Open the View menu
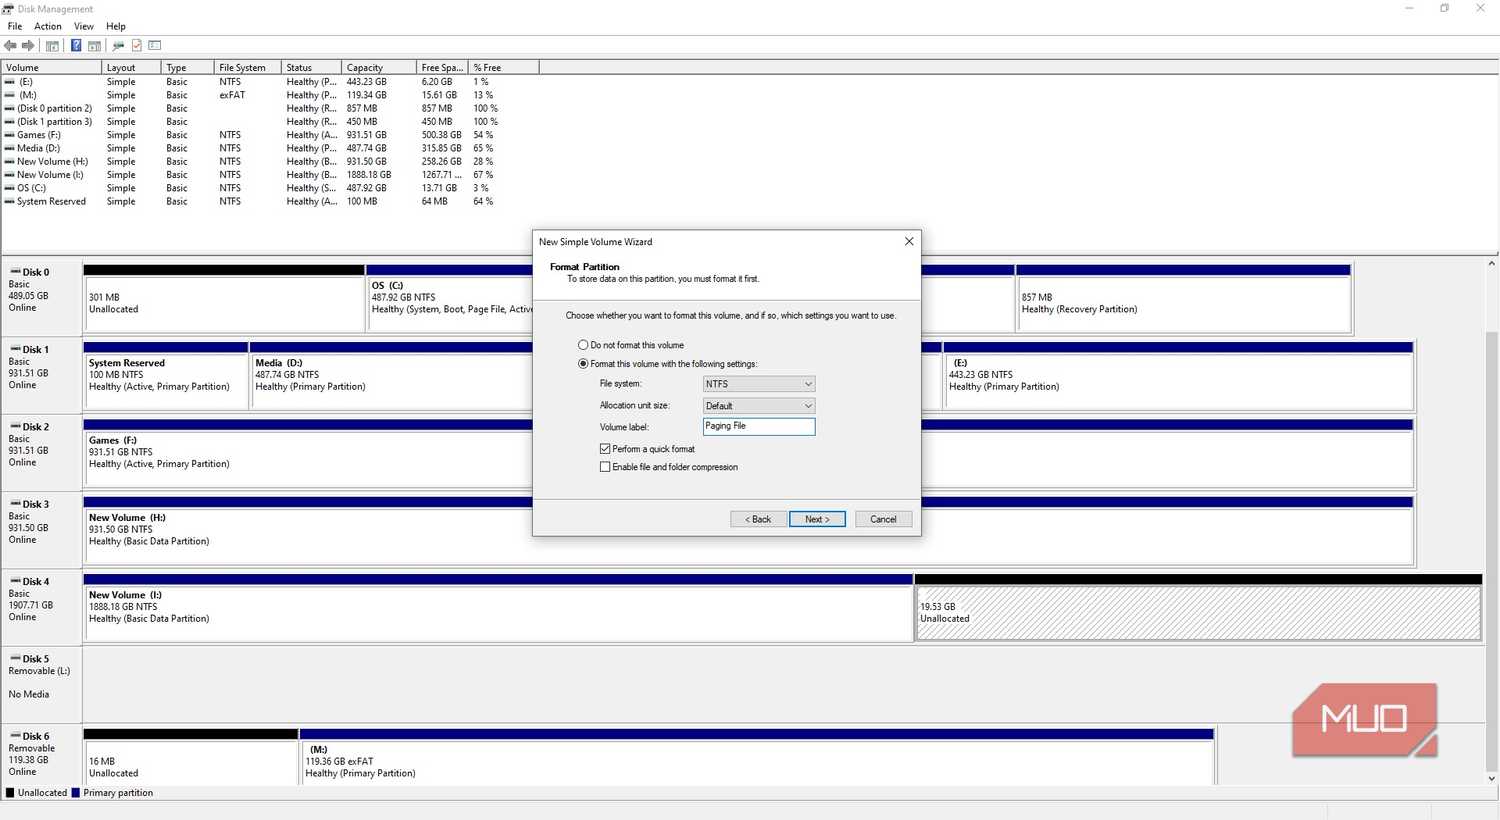The image size is (1500, 820). 84,26
